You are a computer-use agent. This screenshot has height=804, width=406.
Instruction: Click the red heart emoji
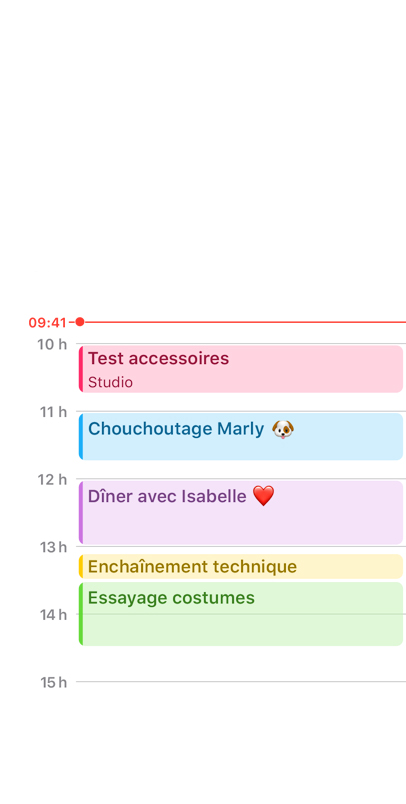pos(264,496)
